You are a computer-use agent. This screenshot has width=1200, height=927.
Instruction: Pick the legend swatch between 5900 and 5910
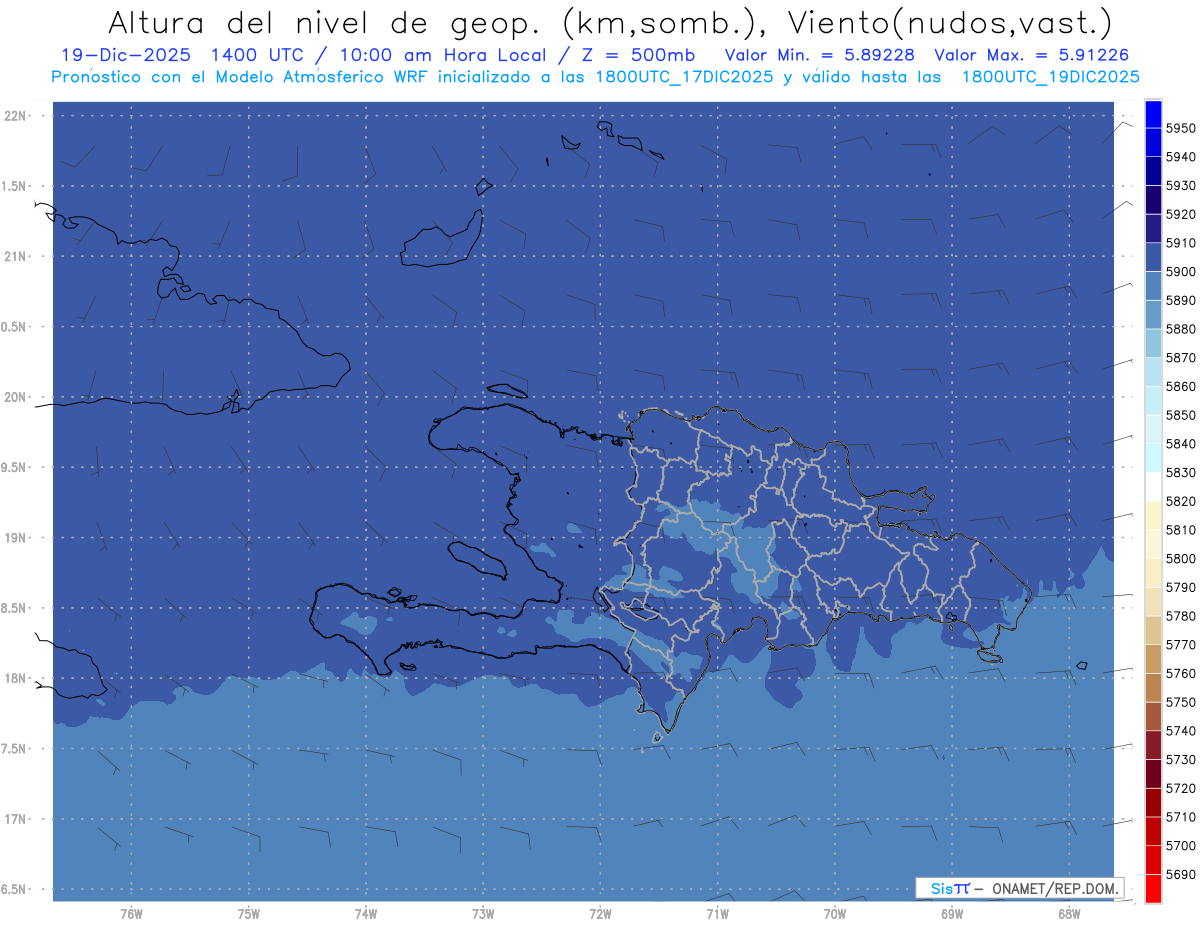(1153, 257)
